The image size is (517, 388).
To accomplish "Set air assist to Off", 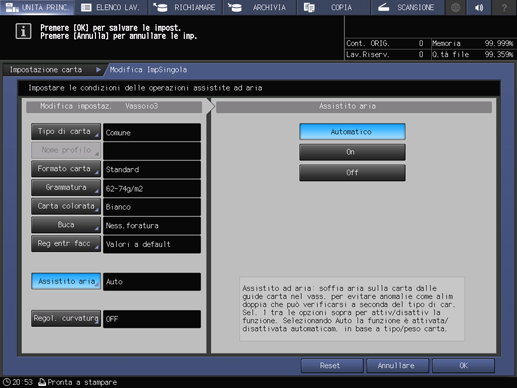I will click(x=352, y=173).
